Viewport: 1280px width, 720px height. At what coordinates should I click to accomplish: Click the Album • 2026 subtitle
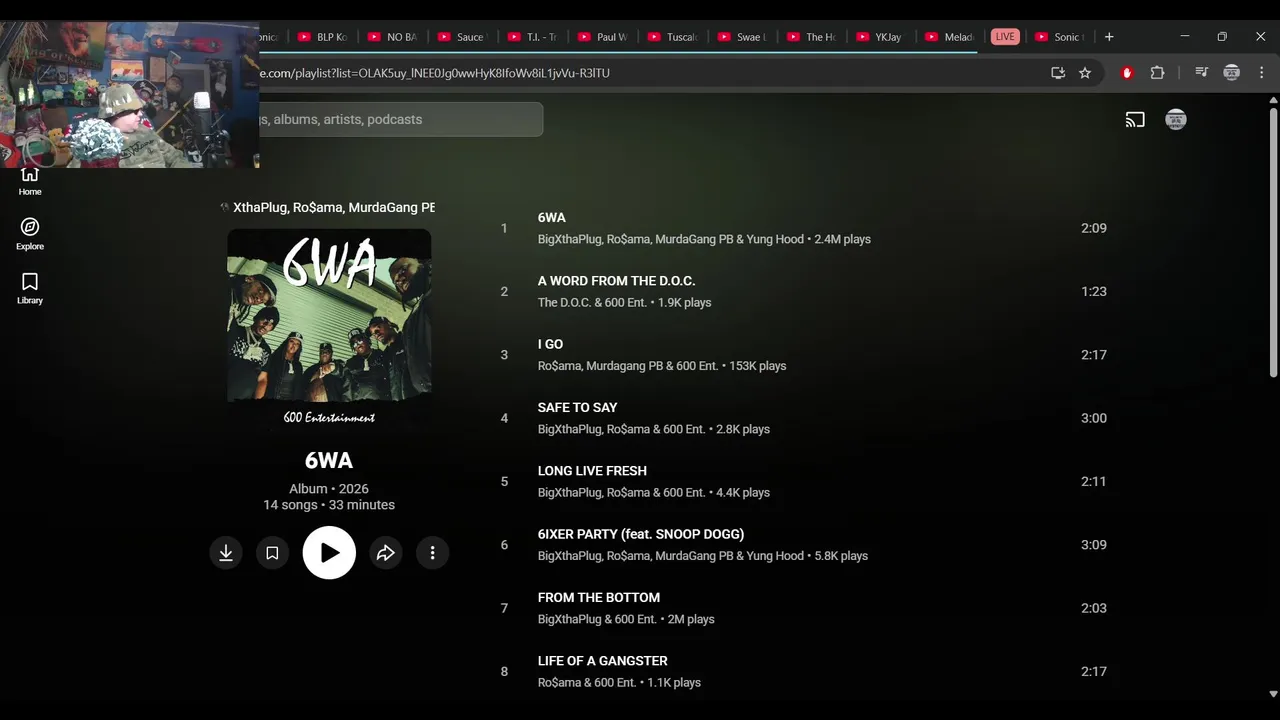[x=329, y=489]
